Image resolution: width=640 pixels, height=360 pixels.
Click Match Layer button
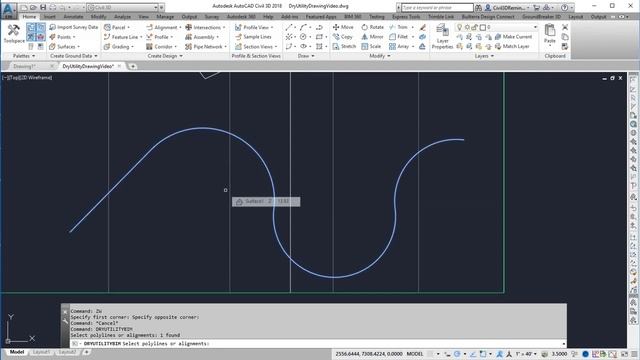pos(512,47)
